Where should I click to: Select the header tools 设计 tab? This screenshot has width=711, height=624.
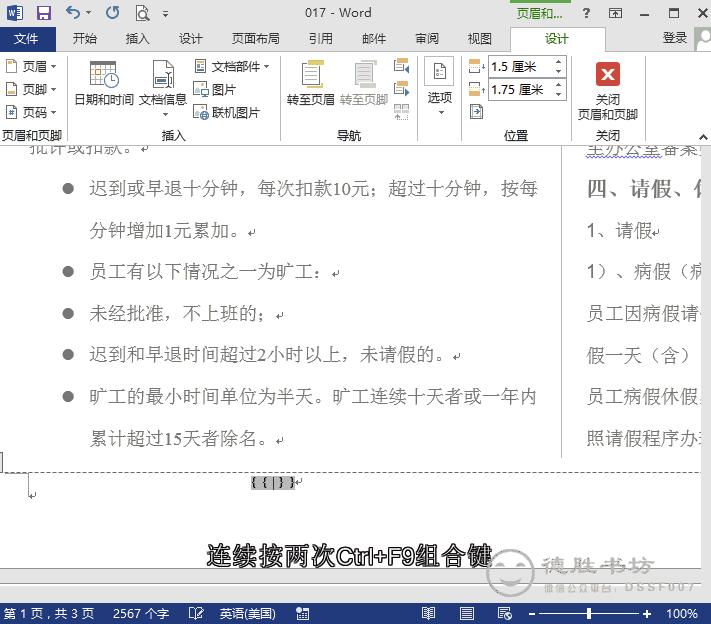pos(557,39)
